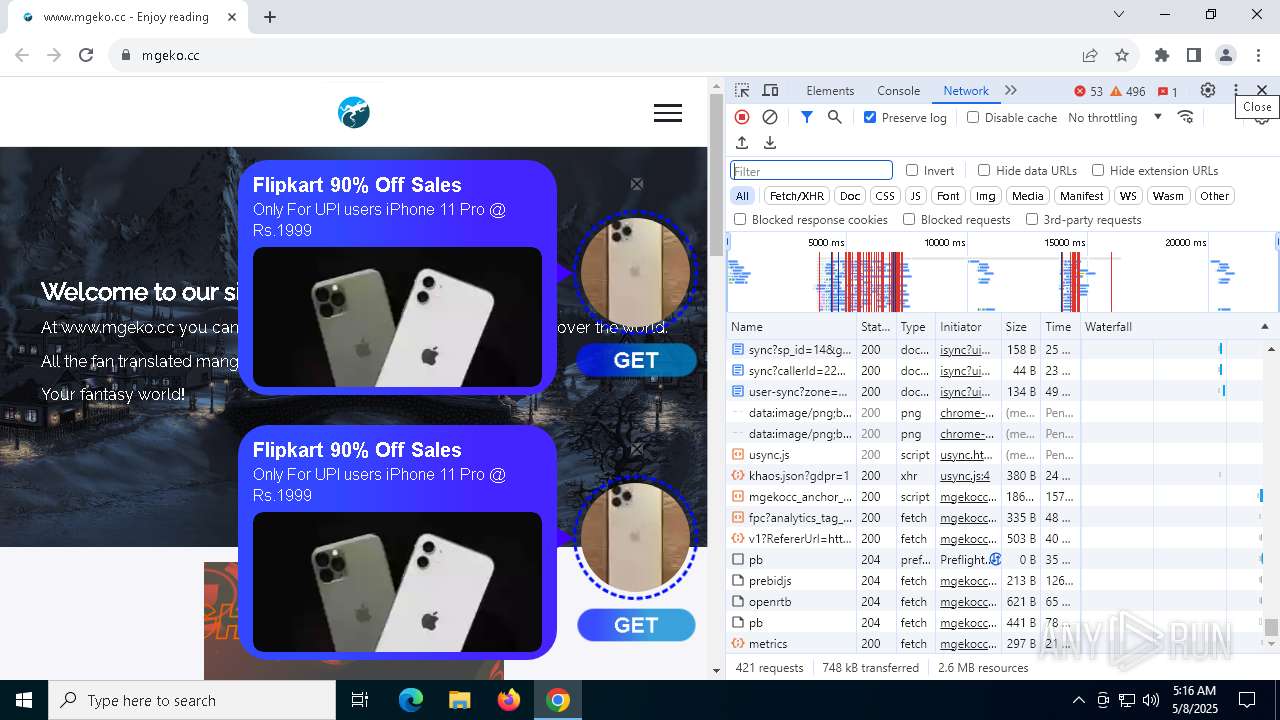1280x720 pixels.
Task: Open DevTools settings gear
Action: click(x=1208, y=90)
